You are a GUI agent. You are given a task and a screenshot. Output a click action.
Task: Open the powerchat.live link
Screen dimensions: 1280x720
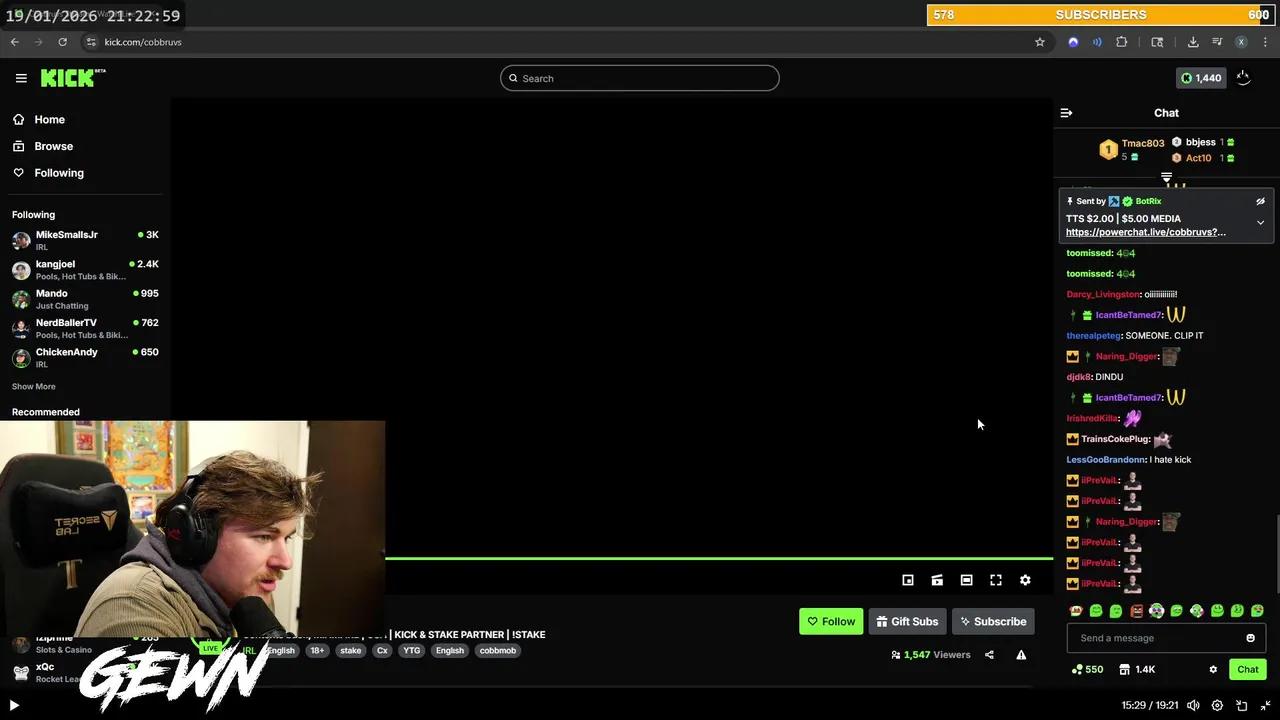pos(1145,232)
